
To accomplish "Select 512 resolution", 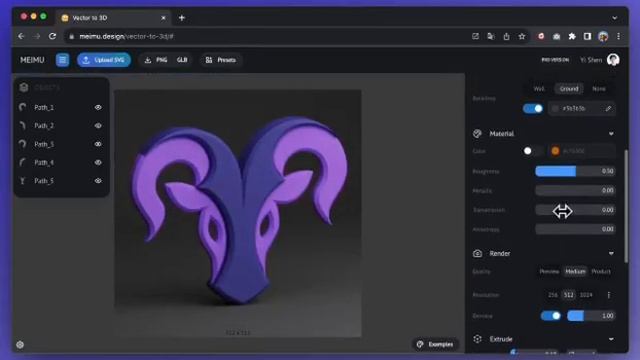I will pyautogui.click(x=569, y=295).
